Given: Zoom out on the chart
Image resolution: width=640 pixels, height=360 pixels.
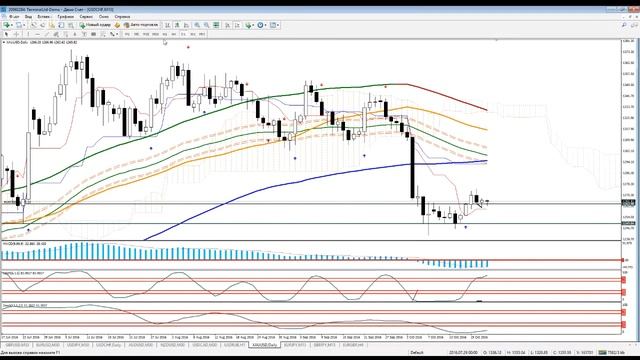Looking at the screenshot, I should click(206, 25).
